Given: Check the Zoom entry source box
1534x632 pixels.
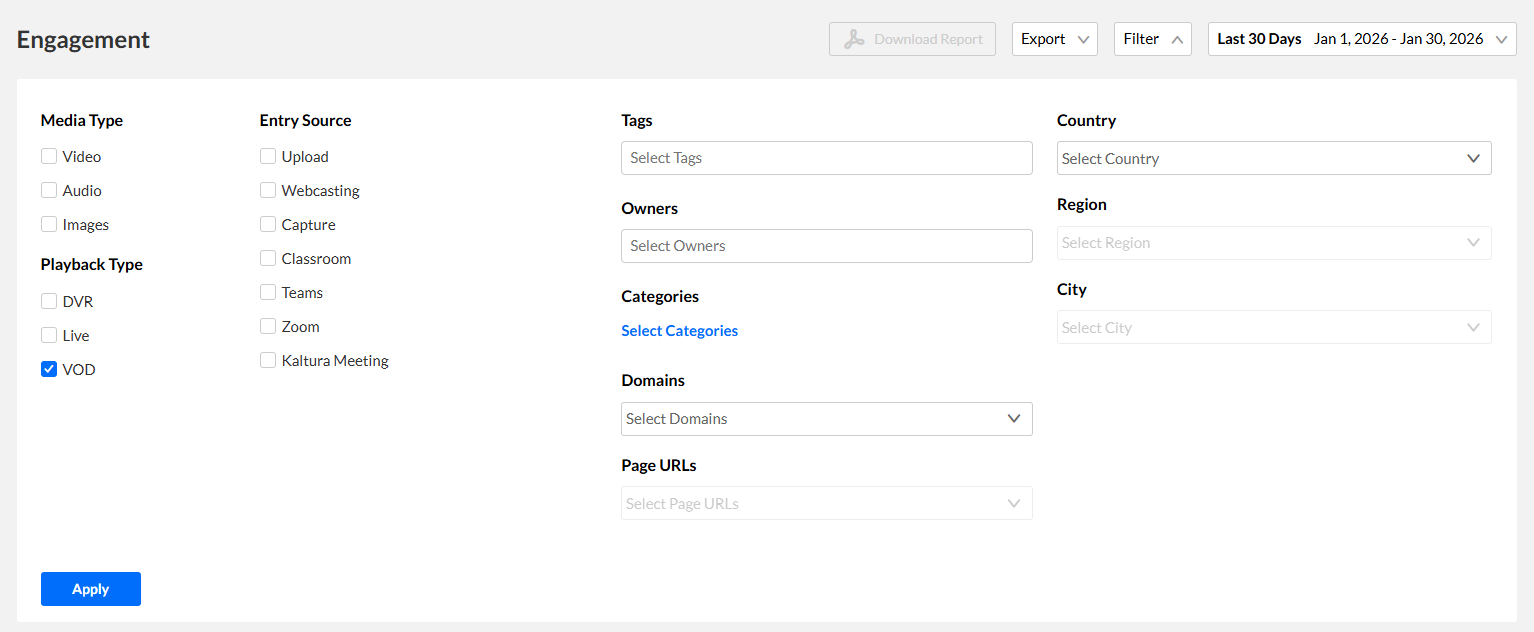Looking at the screenshot, I should click(x=268, y=326).
